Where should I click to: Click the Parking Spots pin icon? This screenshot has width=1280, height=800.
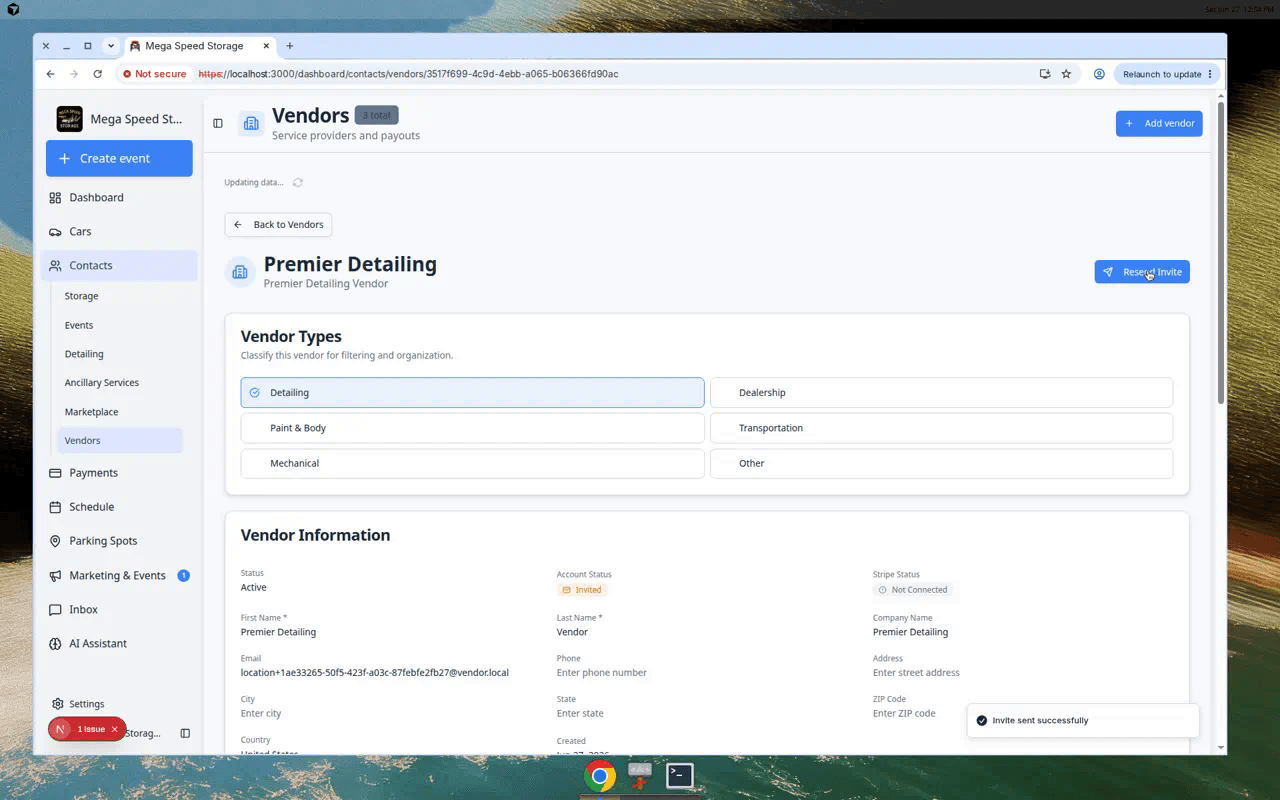[55, 541]
